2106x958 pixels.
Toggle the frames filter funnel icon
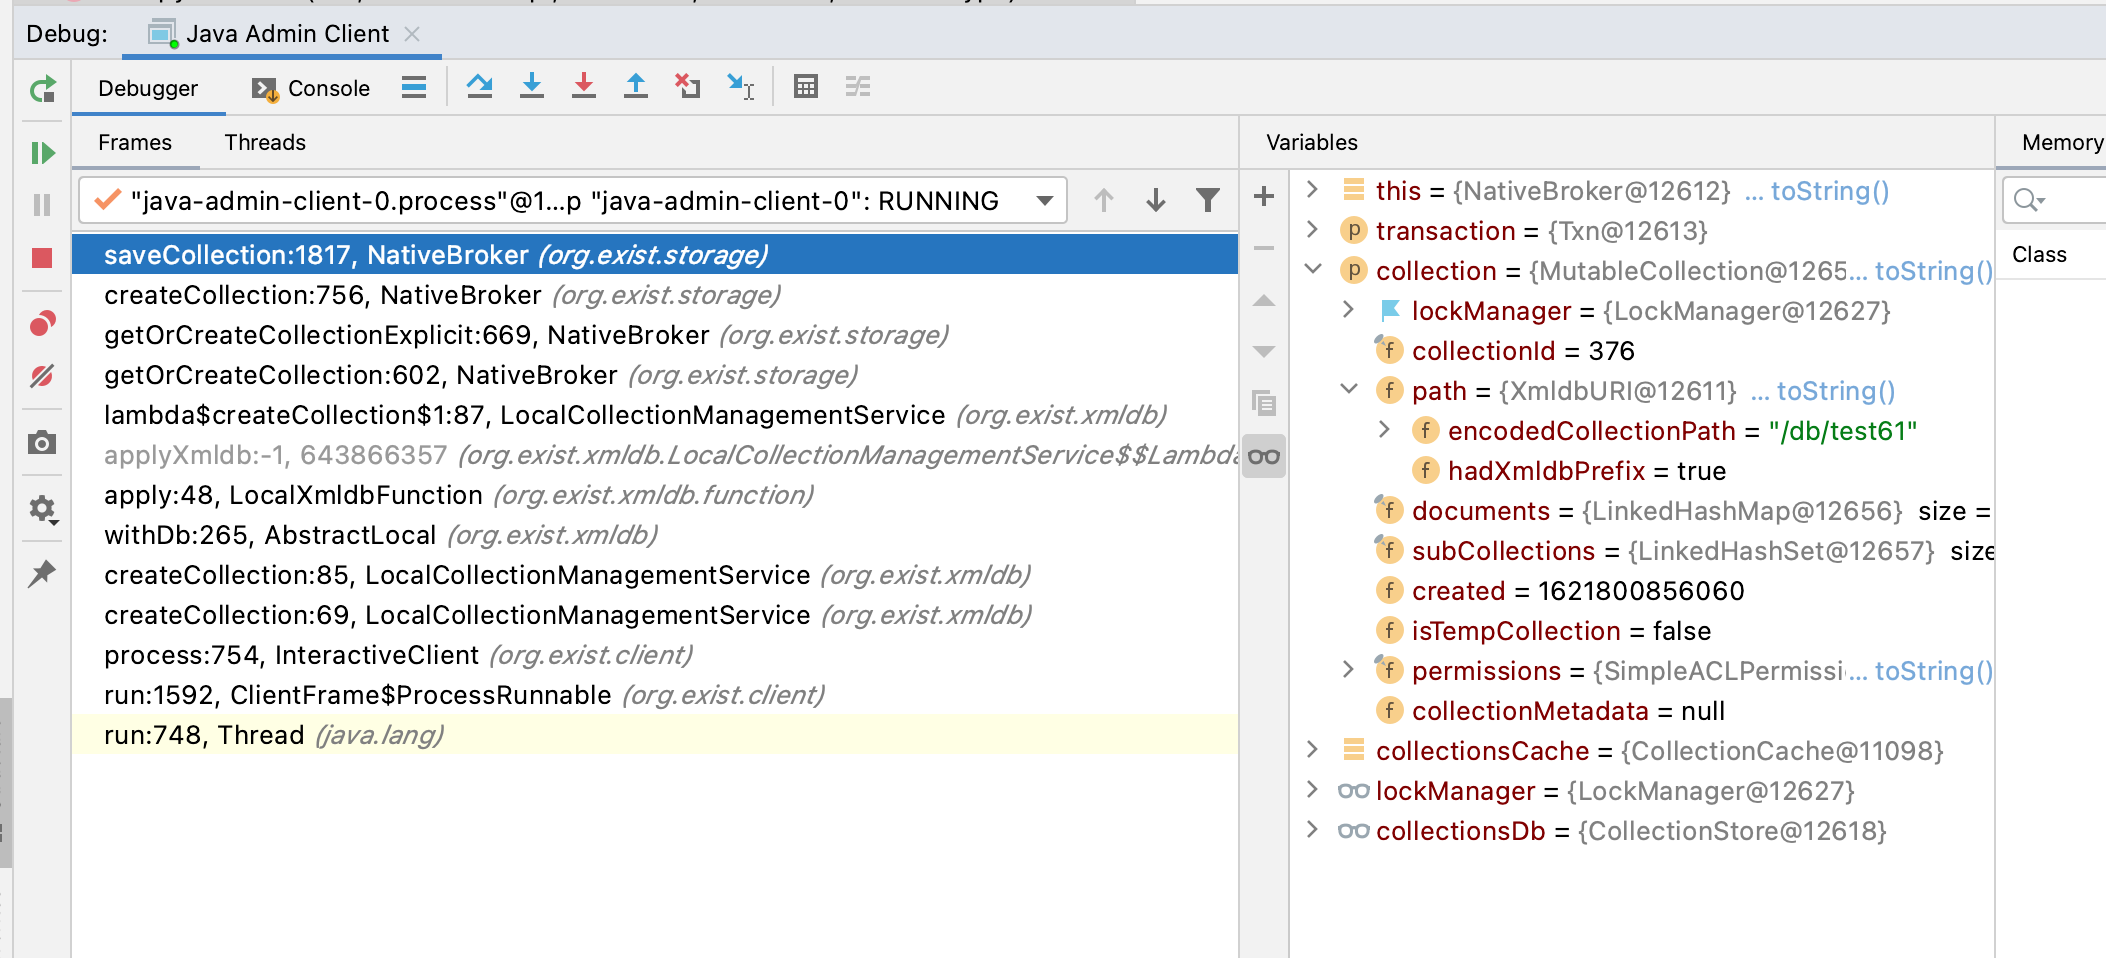coord(1208,201)
